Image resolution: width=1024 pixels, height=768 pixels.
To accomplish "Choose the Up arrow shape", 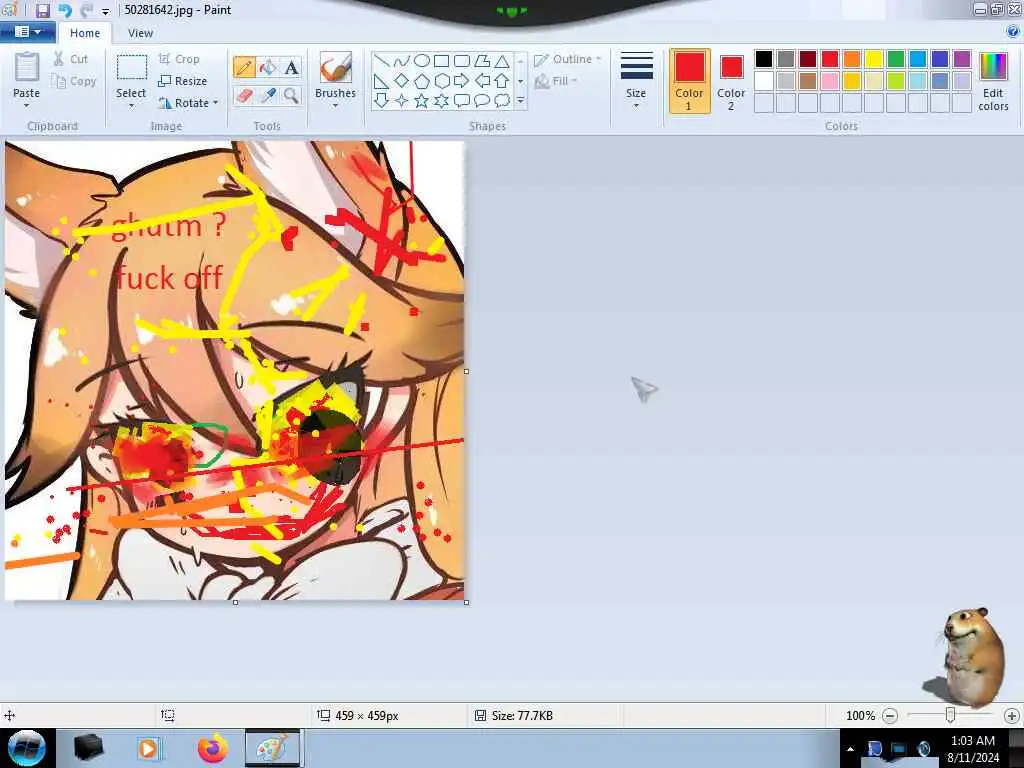I will 502,81.
